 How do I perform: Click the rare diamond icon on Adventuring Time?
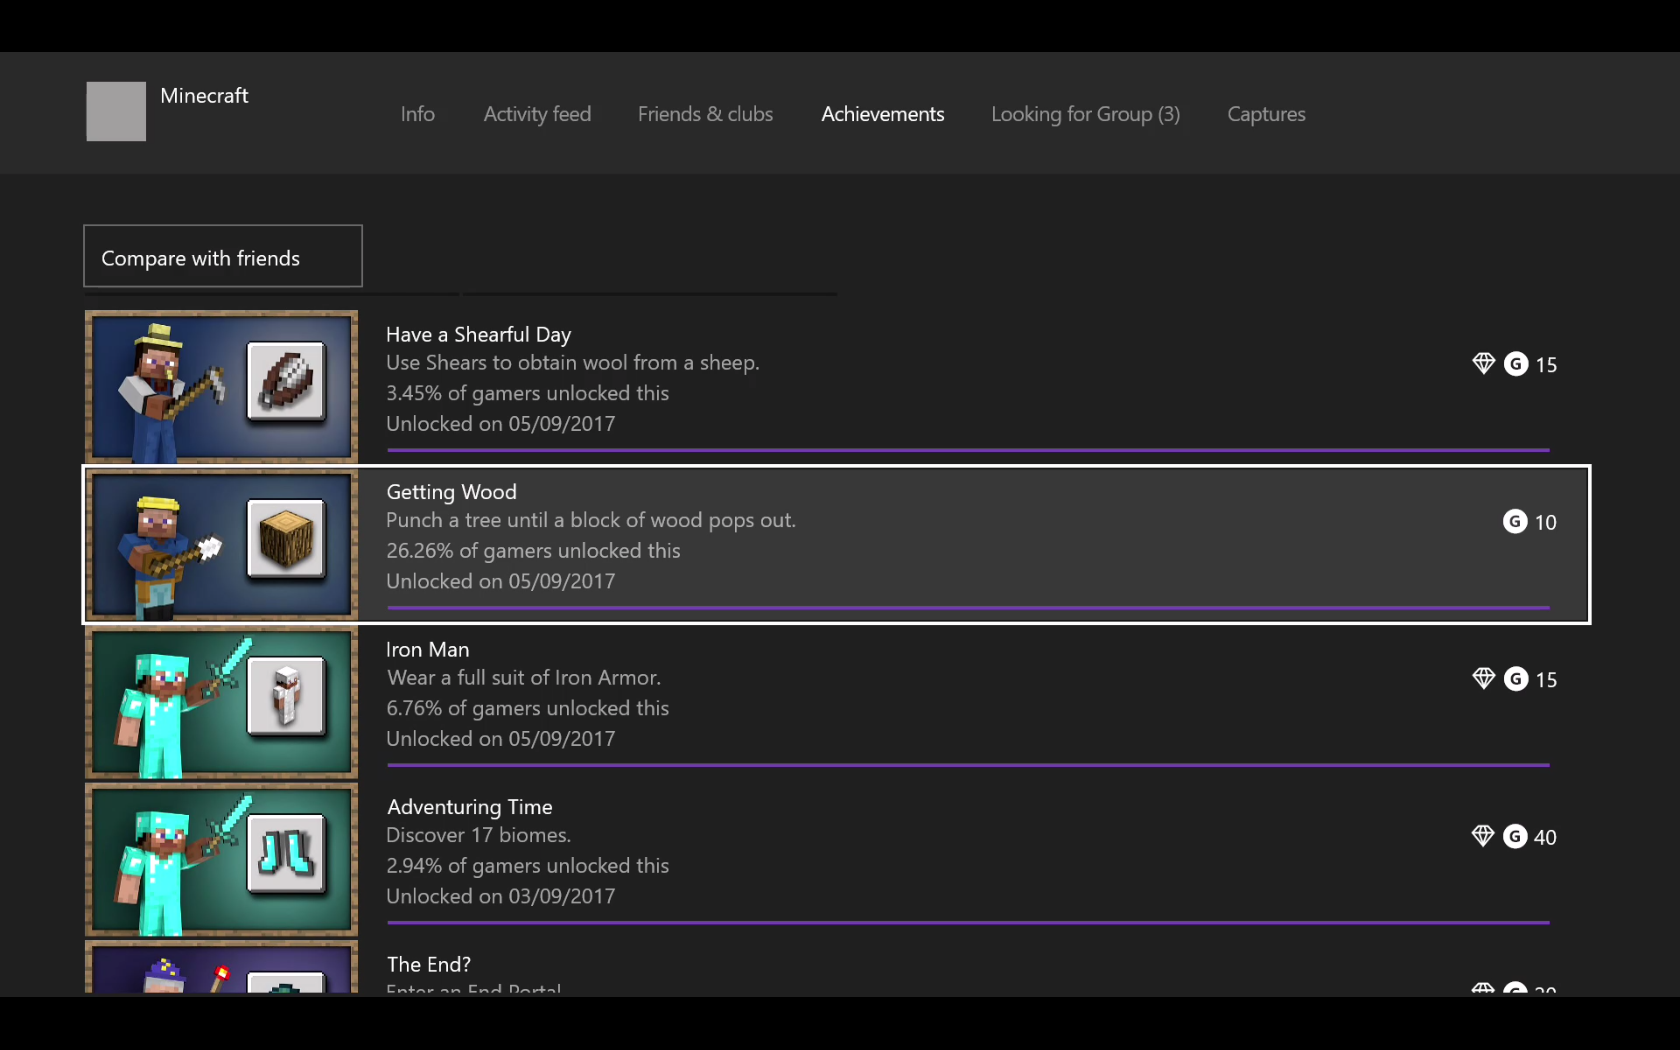coord(1483,836)
